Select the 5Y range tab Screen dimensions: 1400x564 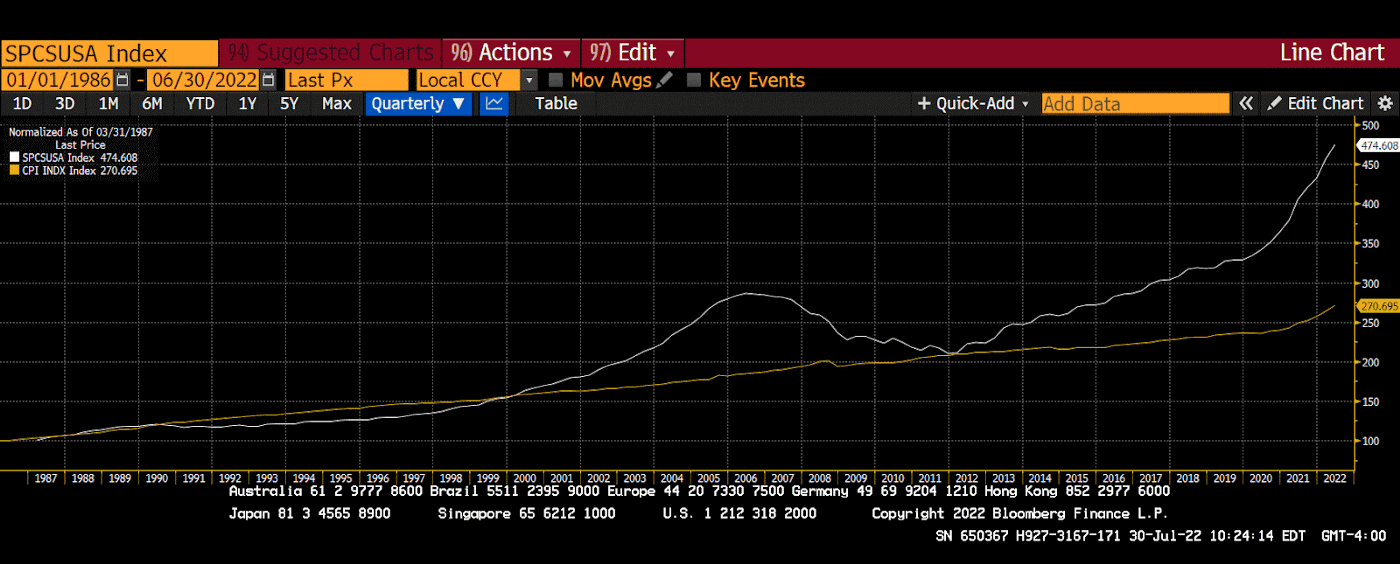pyautogui.click(x=289, y=103)
